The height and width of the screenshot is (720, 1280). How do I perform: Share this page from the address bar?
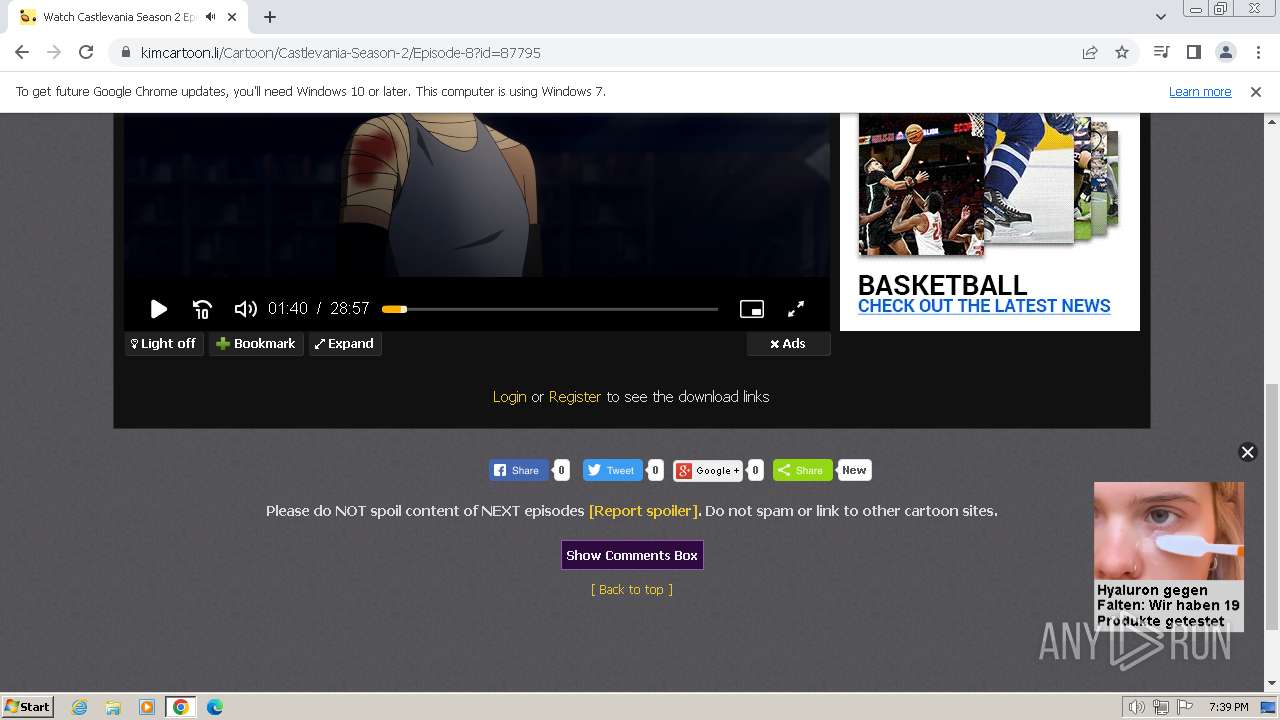[x=1090, y=52]
